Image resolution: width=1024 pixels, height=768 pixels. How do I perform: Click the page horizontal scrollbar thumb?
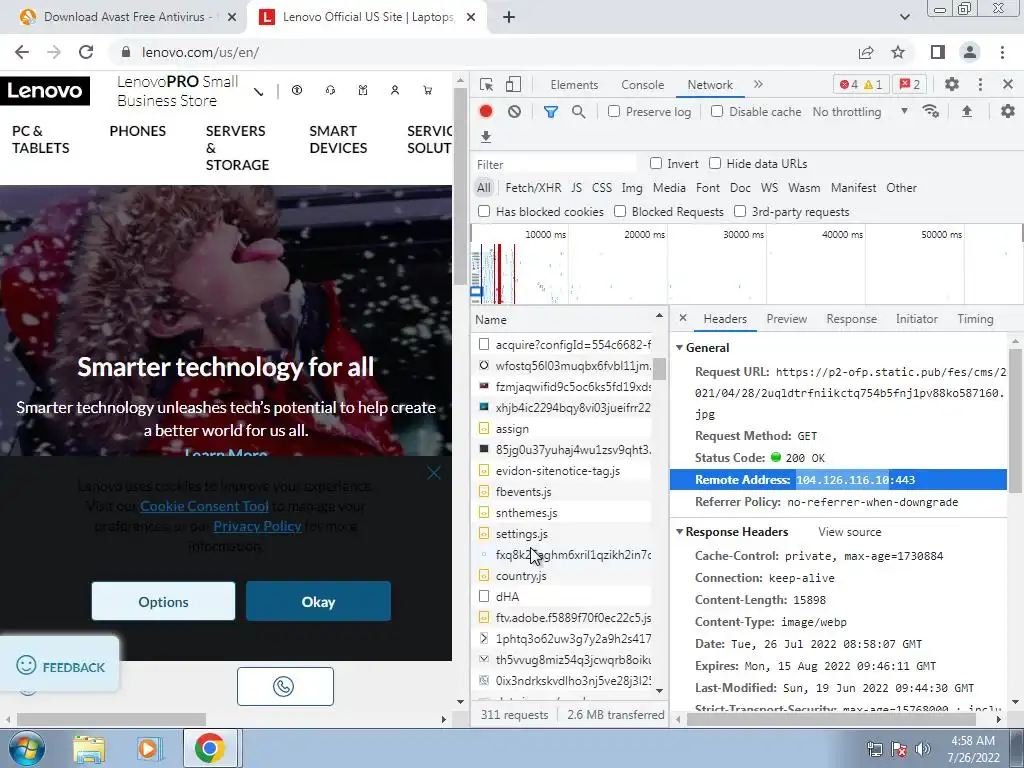coord(111,719)
